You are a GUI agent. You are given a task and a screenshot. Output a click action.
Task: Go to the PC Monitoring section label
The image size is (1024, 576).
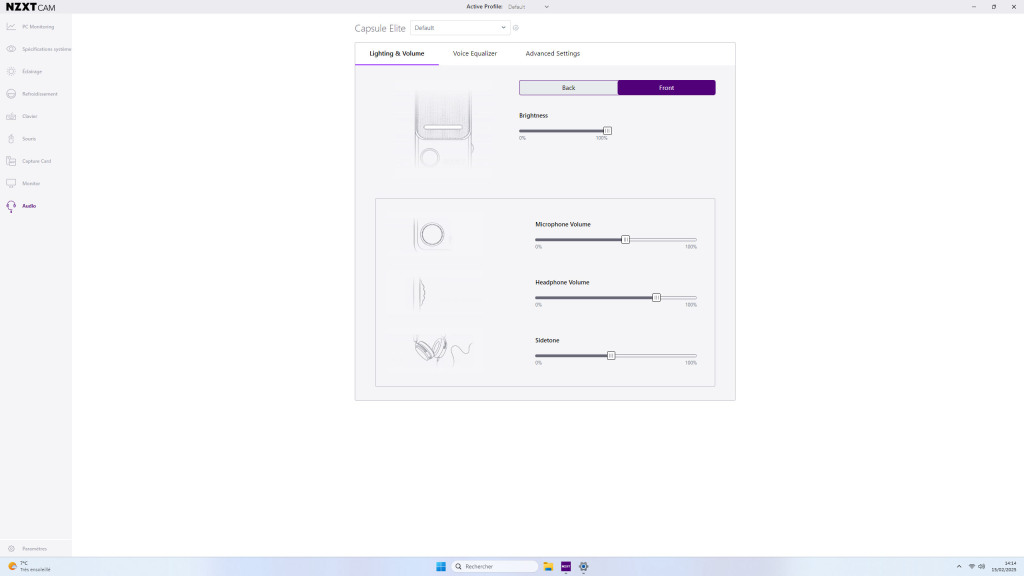click(x=38, y=27)
